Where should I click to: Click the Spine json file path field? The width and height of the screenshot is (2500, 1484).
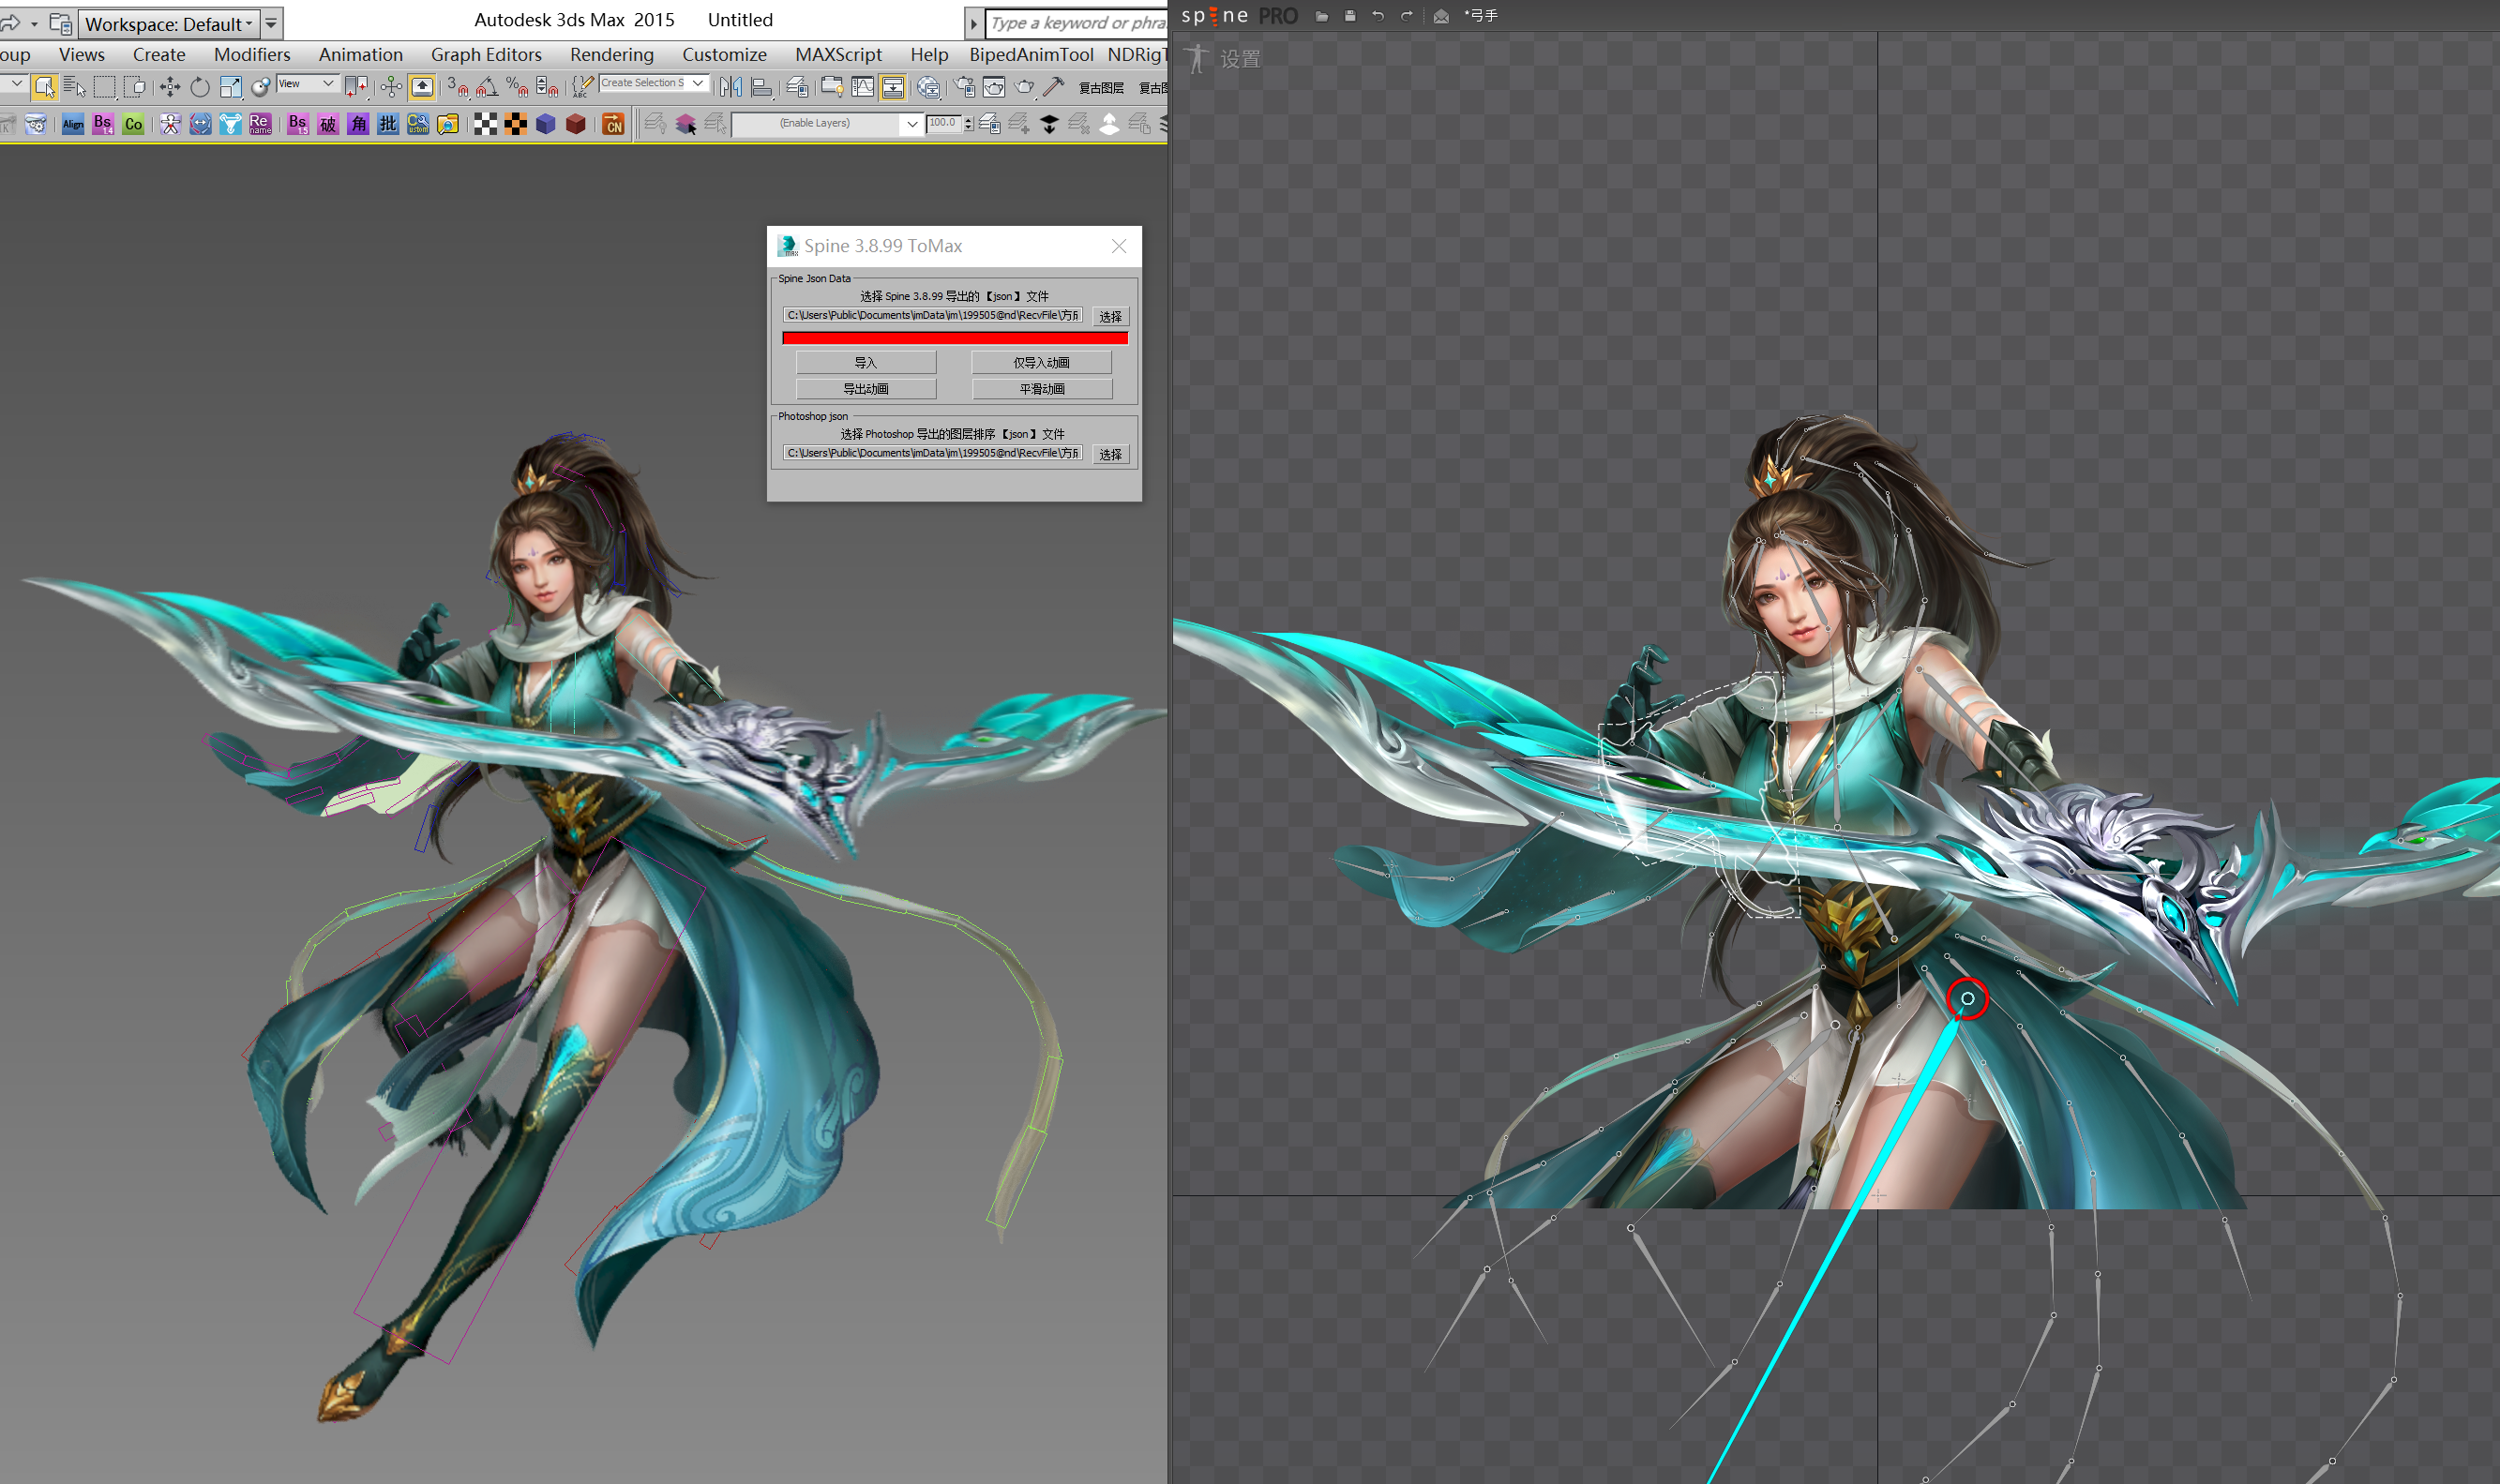933,316
